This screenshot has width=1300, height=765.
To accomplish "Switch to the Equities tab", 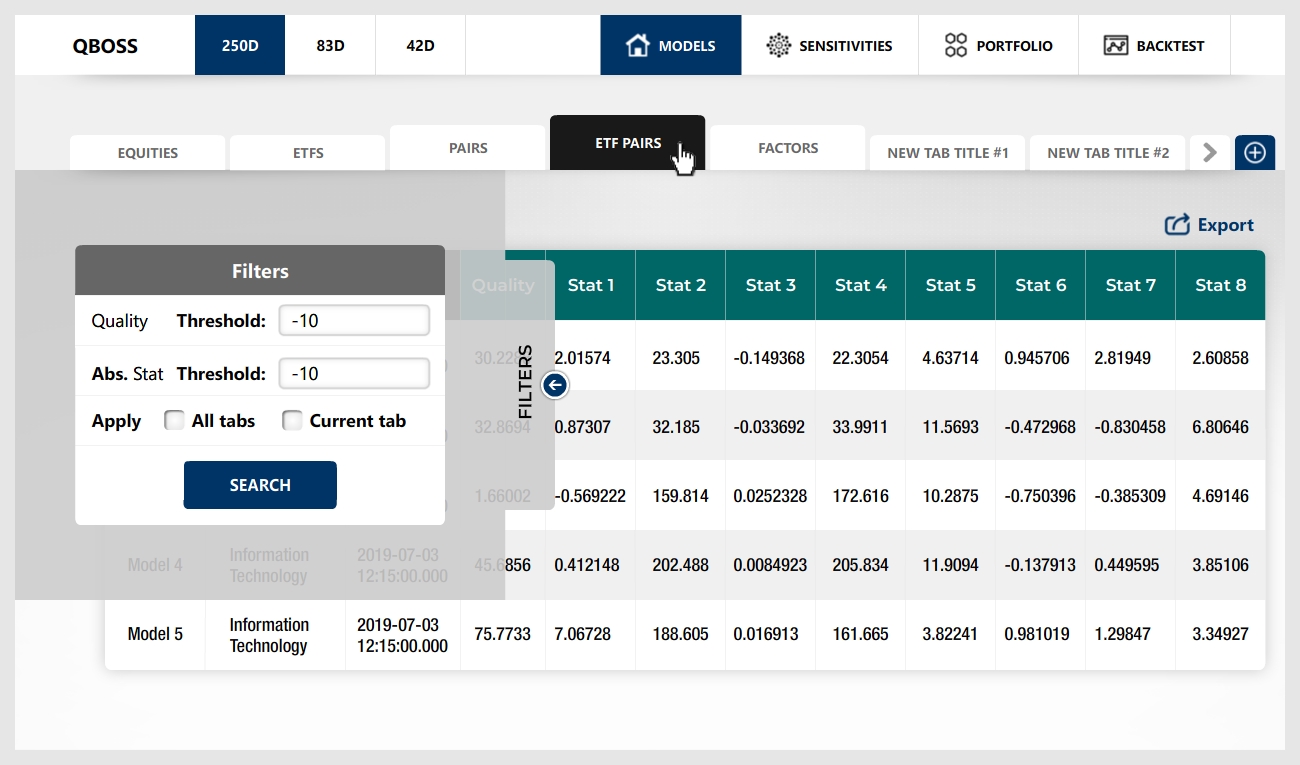I will 148,153.
